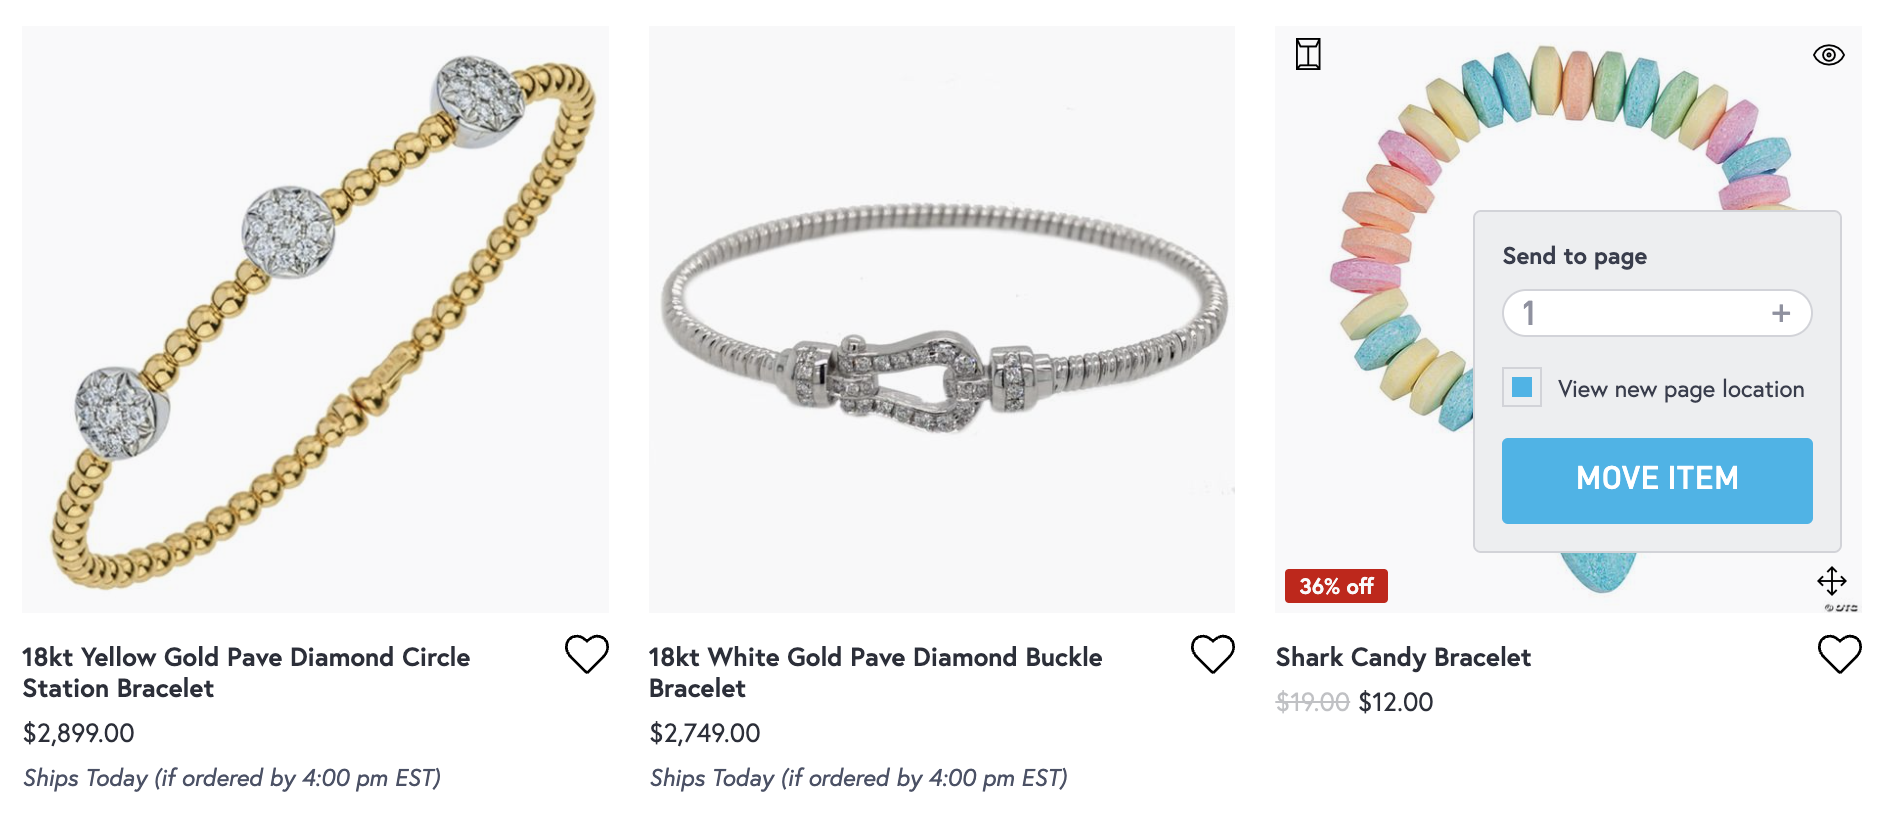The height and width of the screenshot is (816, 1892).
Task: Click the $12.00 sale price
Action: (x=1395, y=702)
